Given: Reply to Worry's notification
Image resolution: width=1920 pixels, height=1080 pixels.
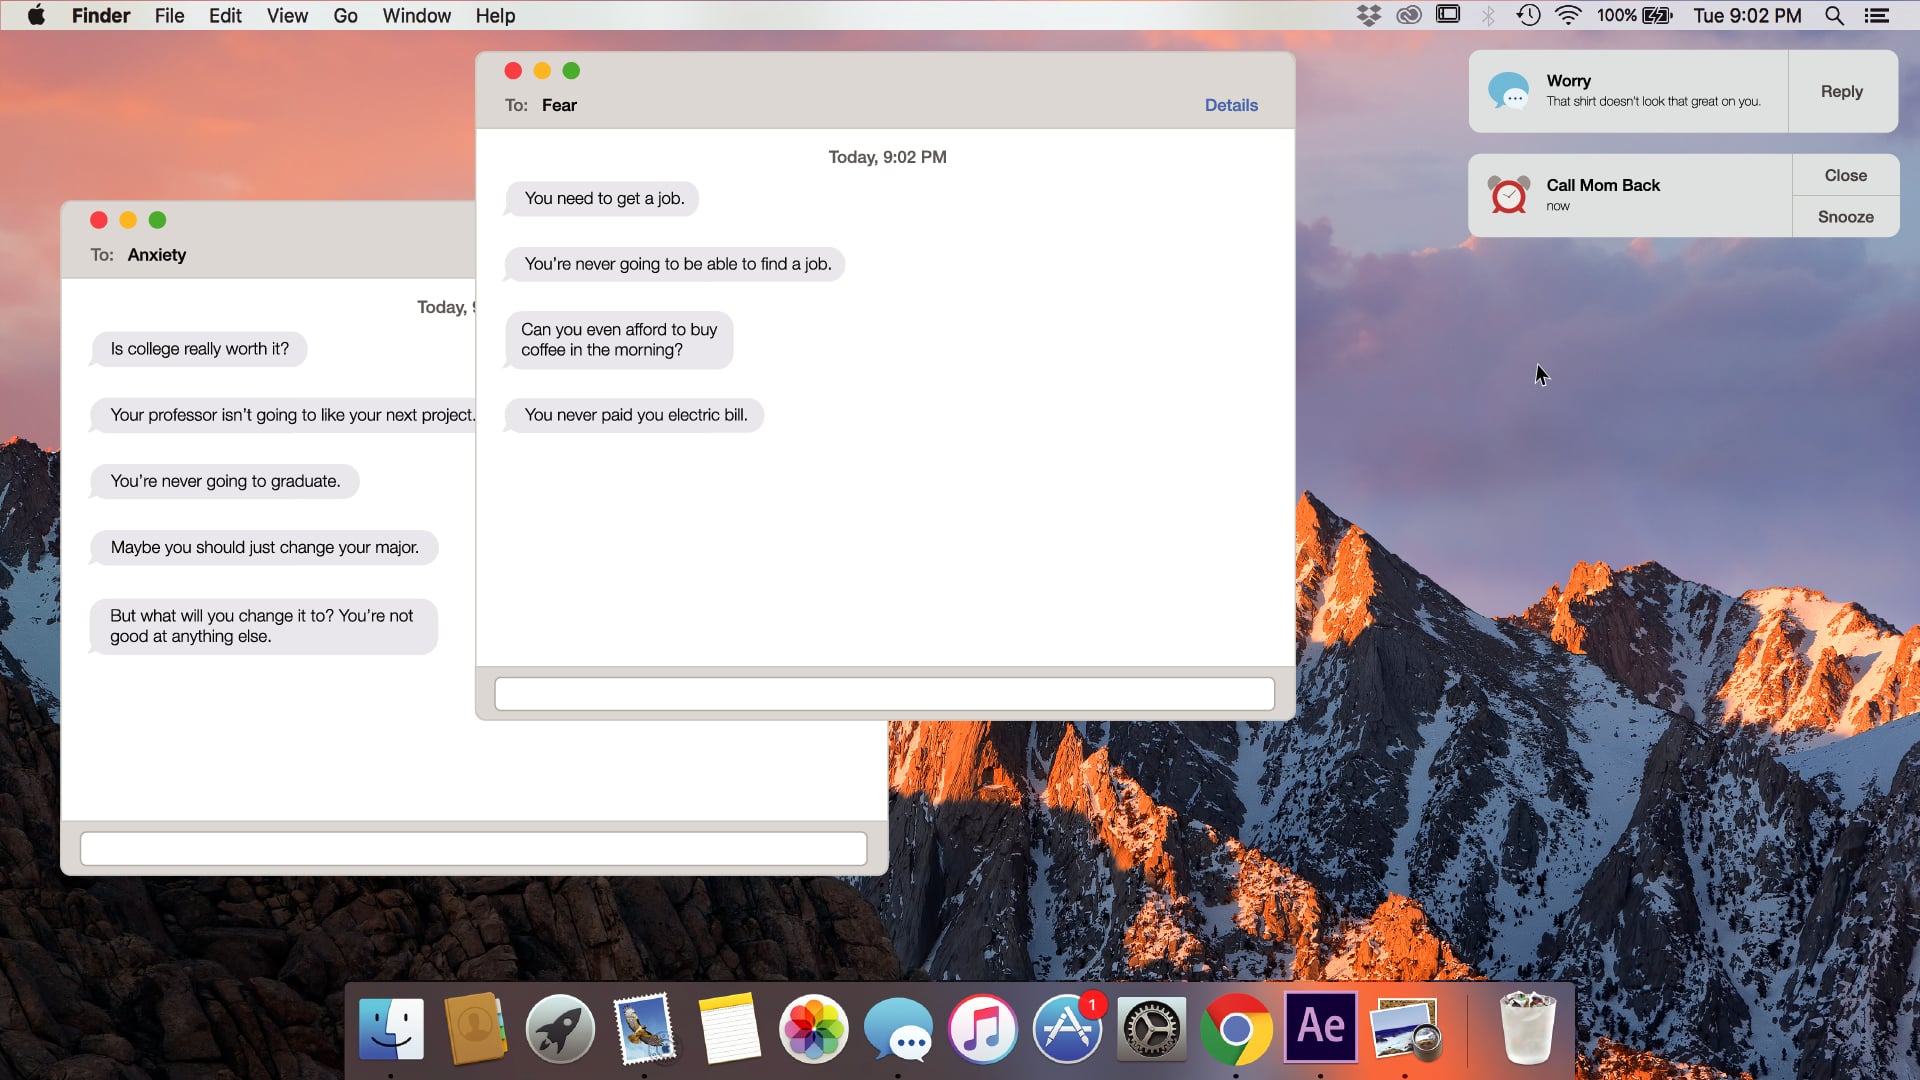Looking at the screenshot, I should pos(1841,91).
